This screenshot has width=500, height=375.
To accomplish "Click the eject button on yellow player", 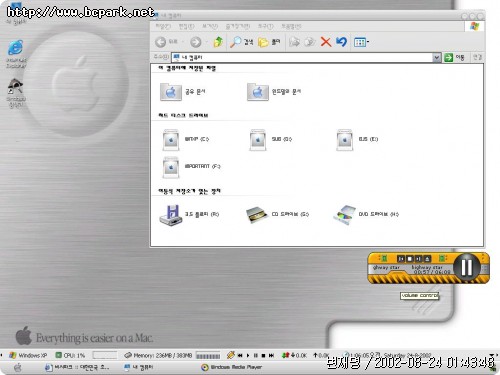I will [x=427, y=258].
